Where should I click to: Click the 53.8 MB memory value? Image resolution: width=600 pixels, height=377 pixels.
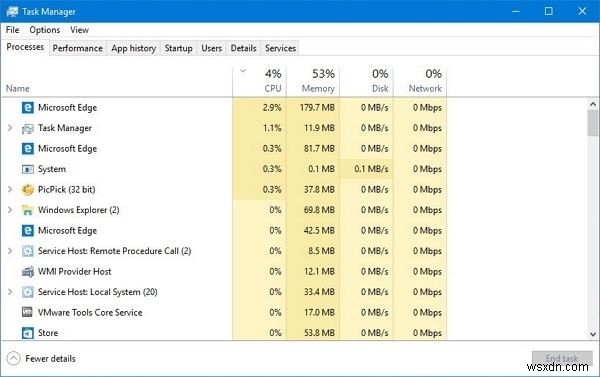coord(319,333)
